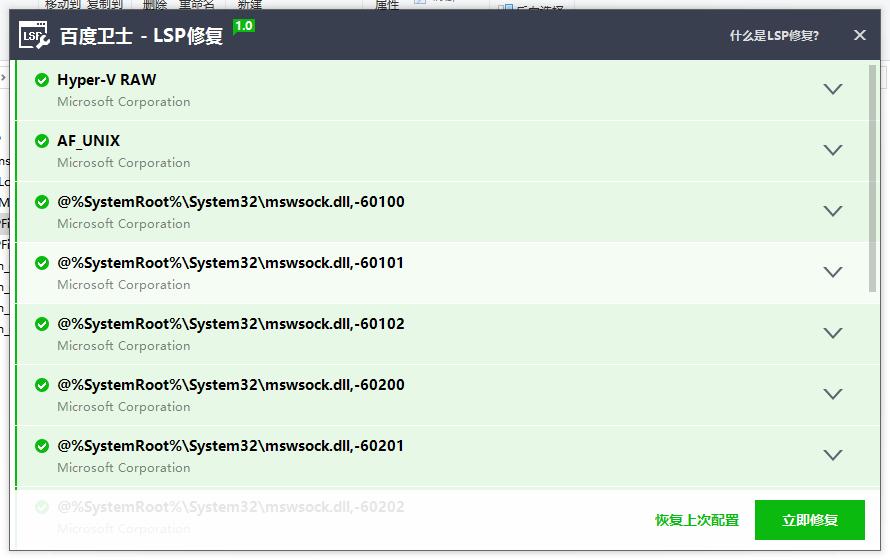Expand the Hyper-V RAW entry chevron
This screenshot has height=560, width=890.
tap(833, 89)
